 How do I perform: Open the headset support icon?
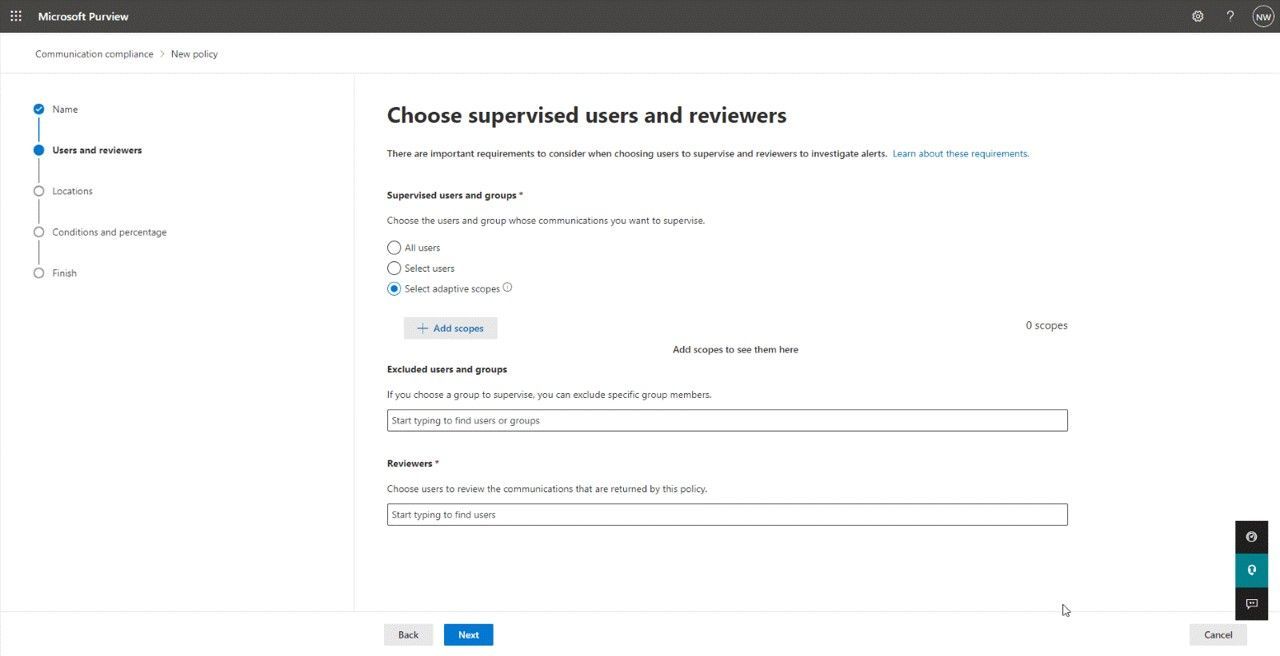tap(1251, 570)
